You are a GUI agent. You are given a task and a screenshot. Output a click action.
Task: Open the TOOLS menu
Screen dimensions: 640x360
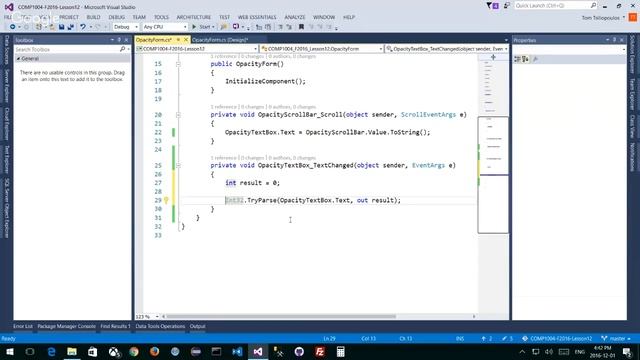click(161, 17)
